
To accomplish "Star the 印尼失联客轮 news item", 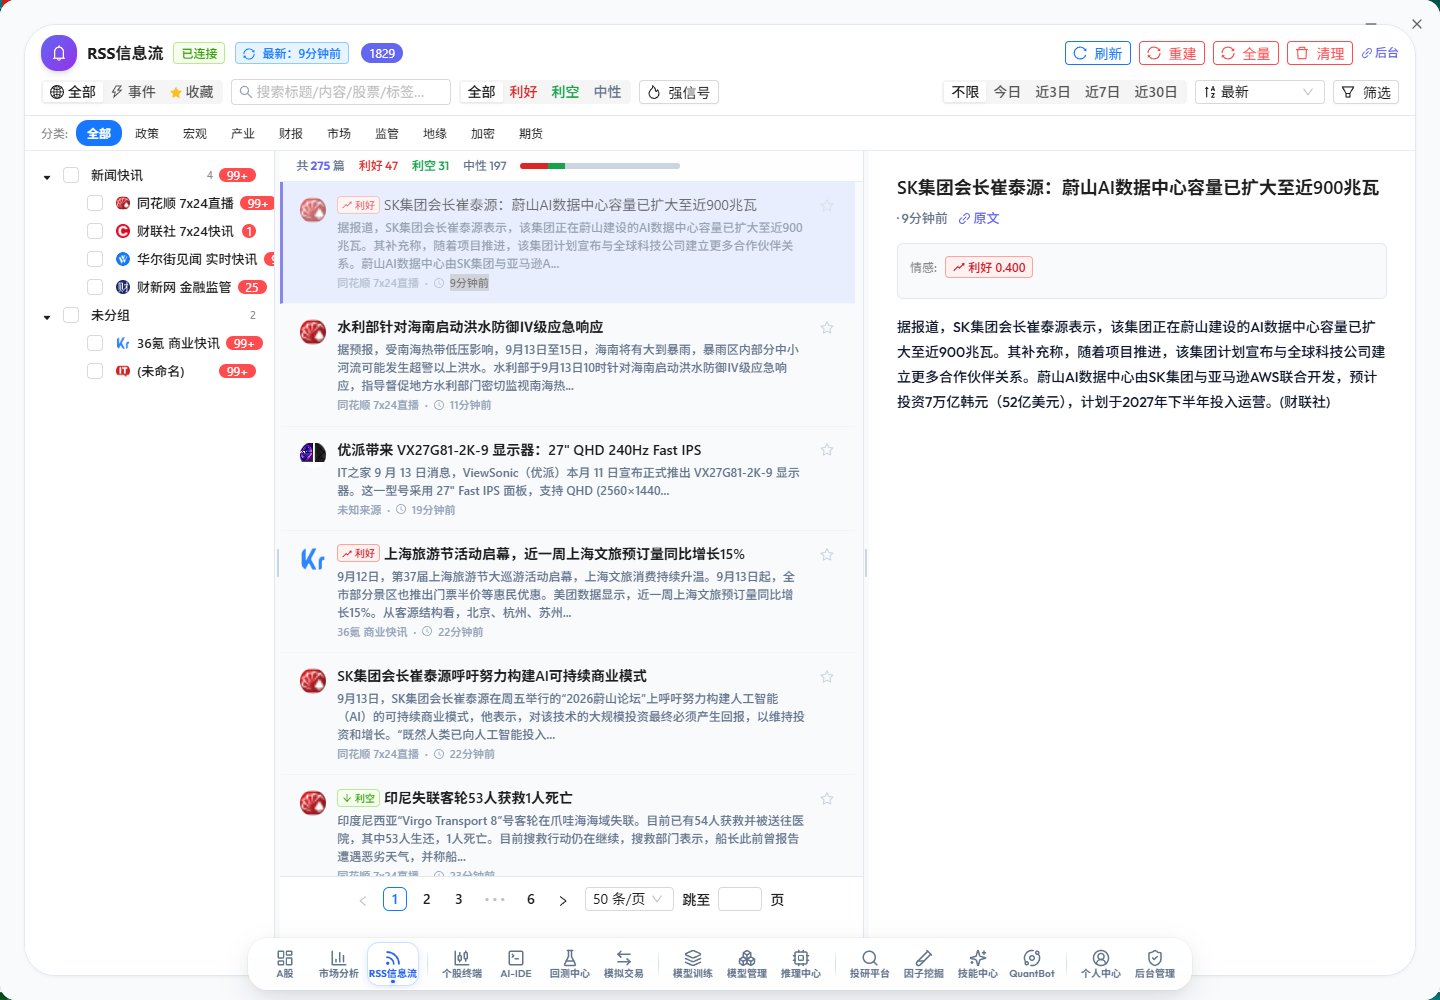I will (827, 799).
